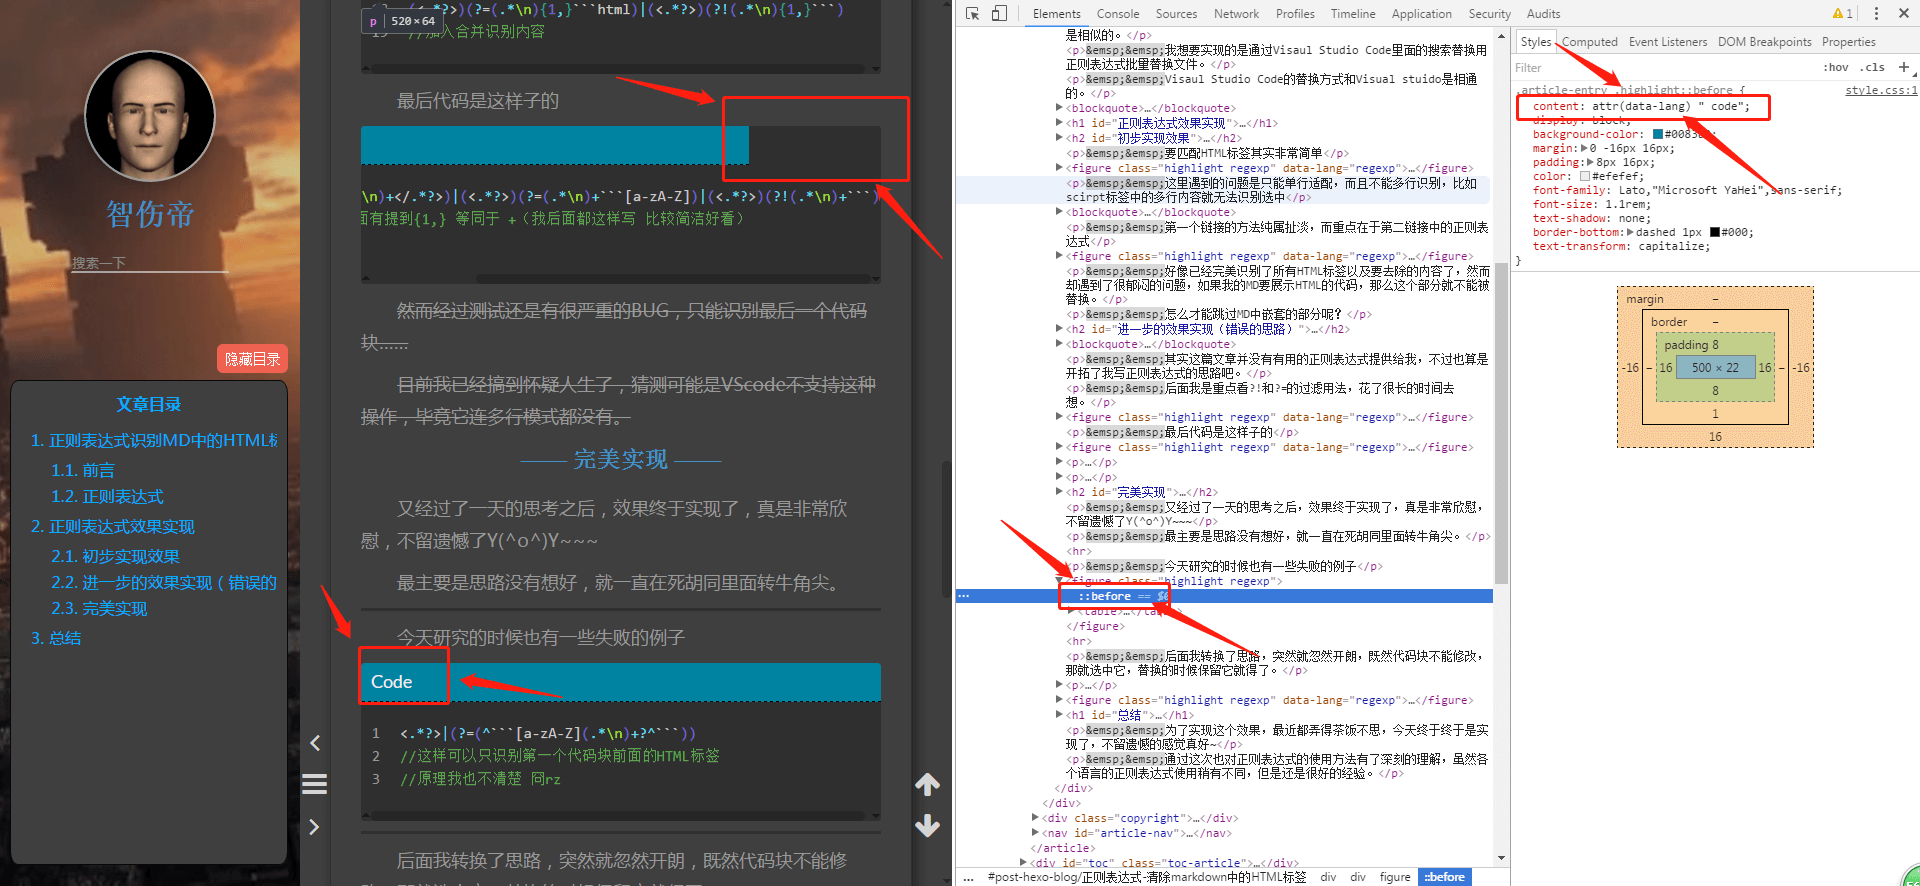Viewport: 1920px width, 886px height.
Task: Open the style.css:1 source link
Action: (x=1880, y=90)
